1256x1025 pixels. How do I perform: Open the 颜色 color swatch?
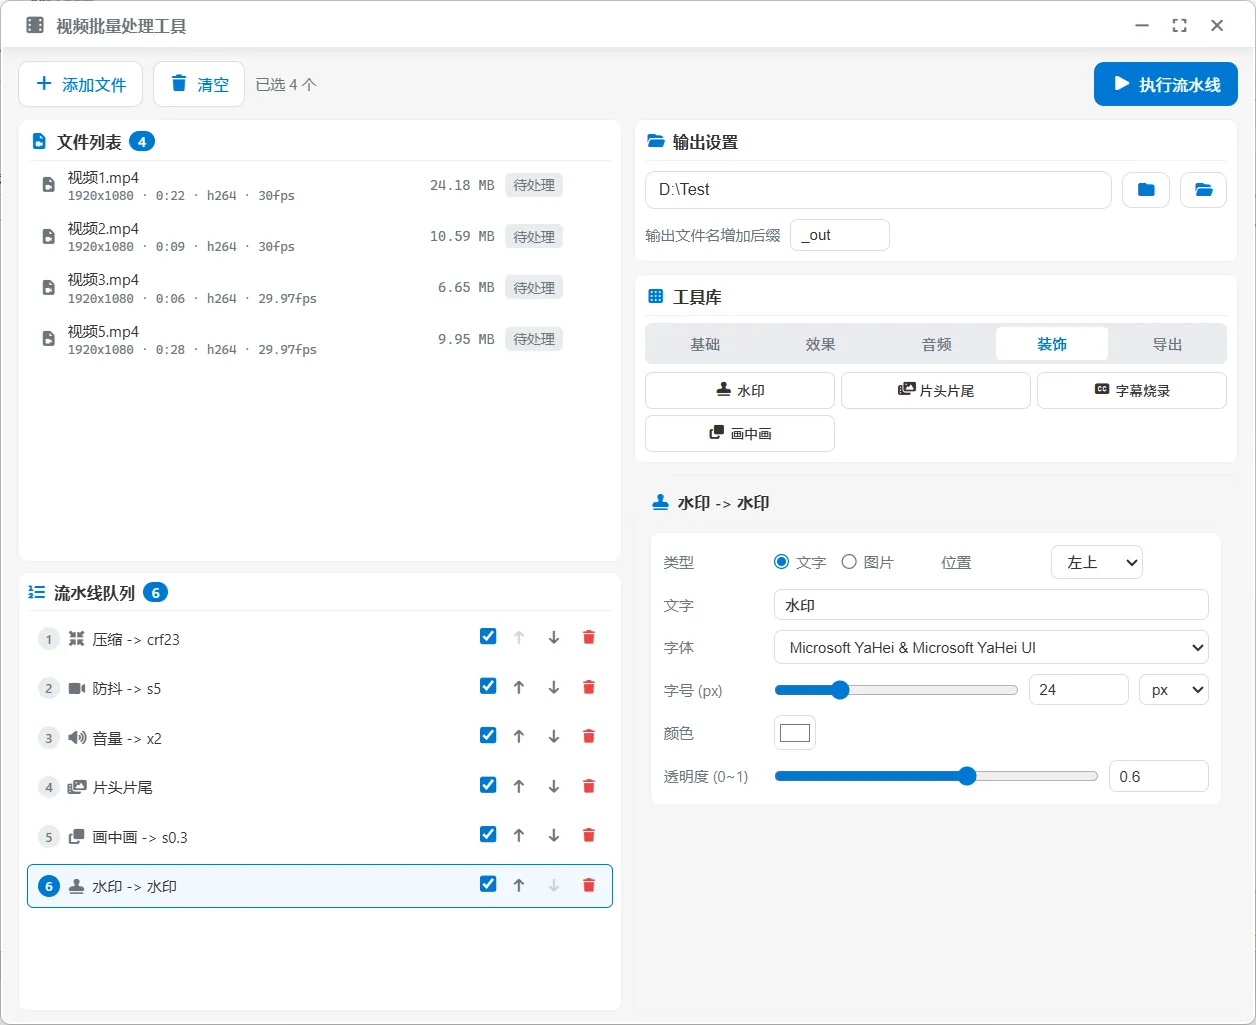pyautogui.click(x=795, y=733)
